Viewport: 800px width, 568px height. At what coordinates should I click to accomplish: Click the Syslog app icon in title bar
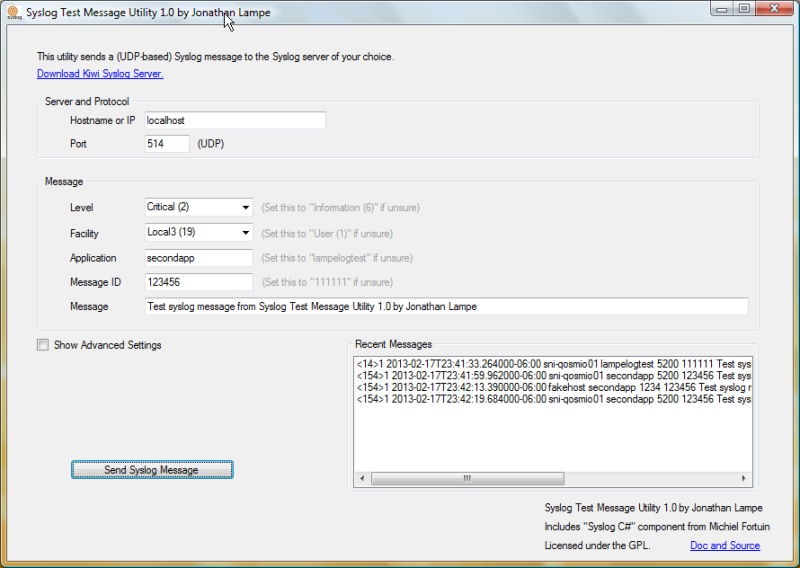[14, 13]
